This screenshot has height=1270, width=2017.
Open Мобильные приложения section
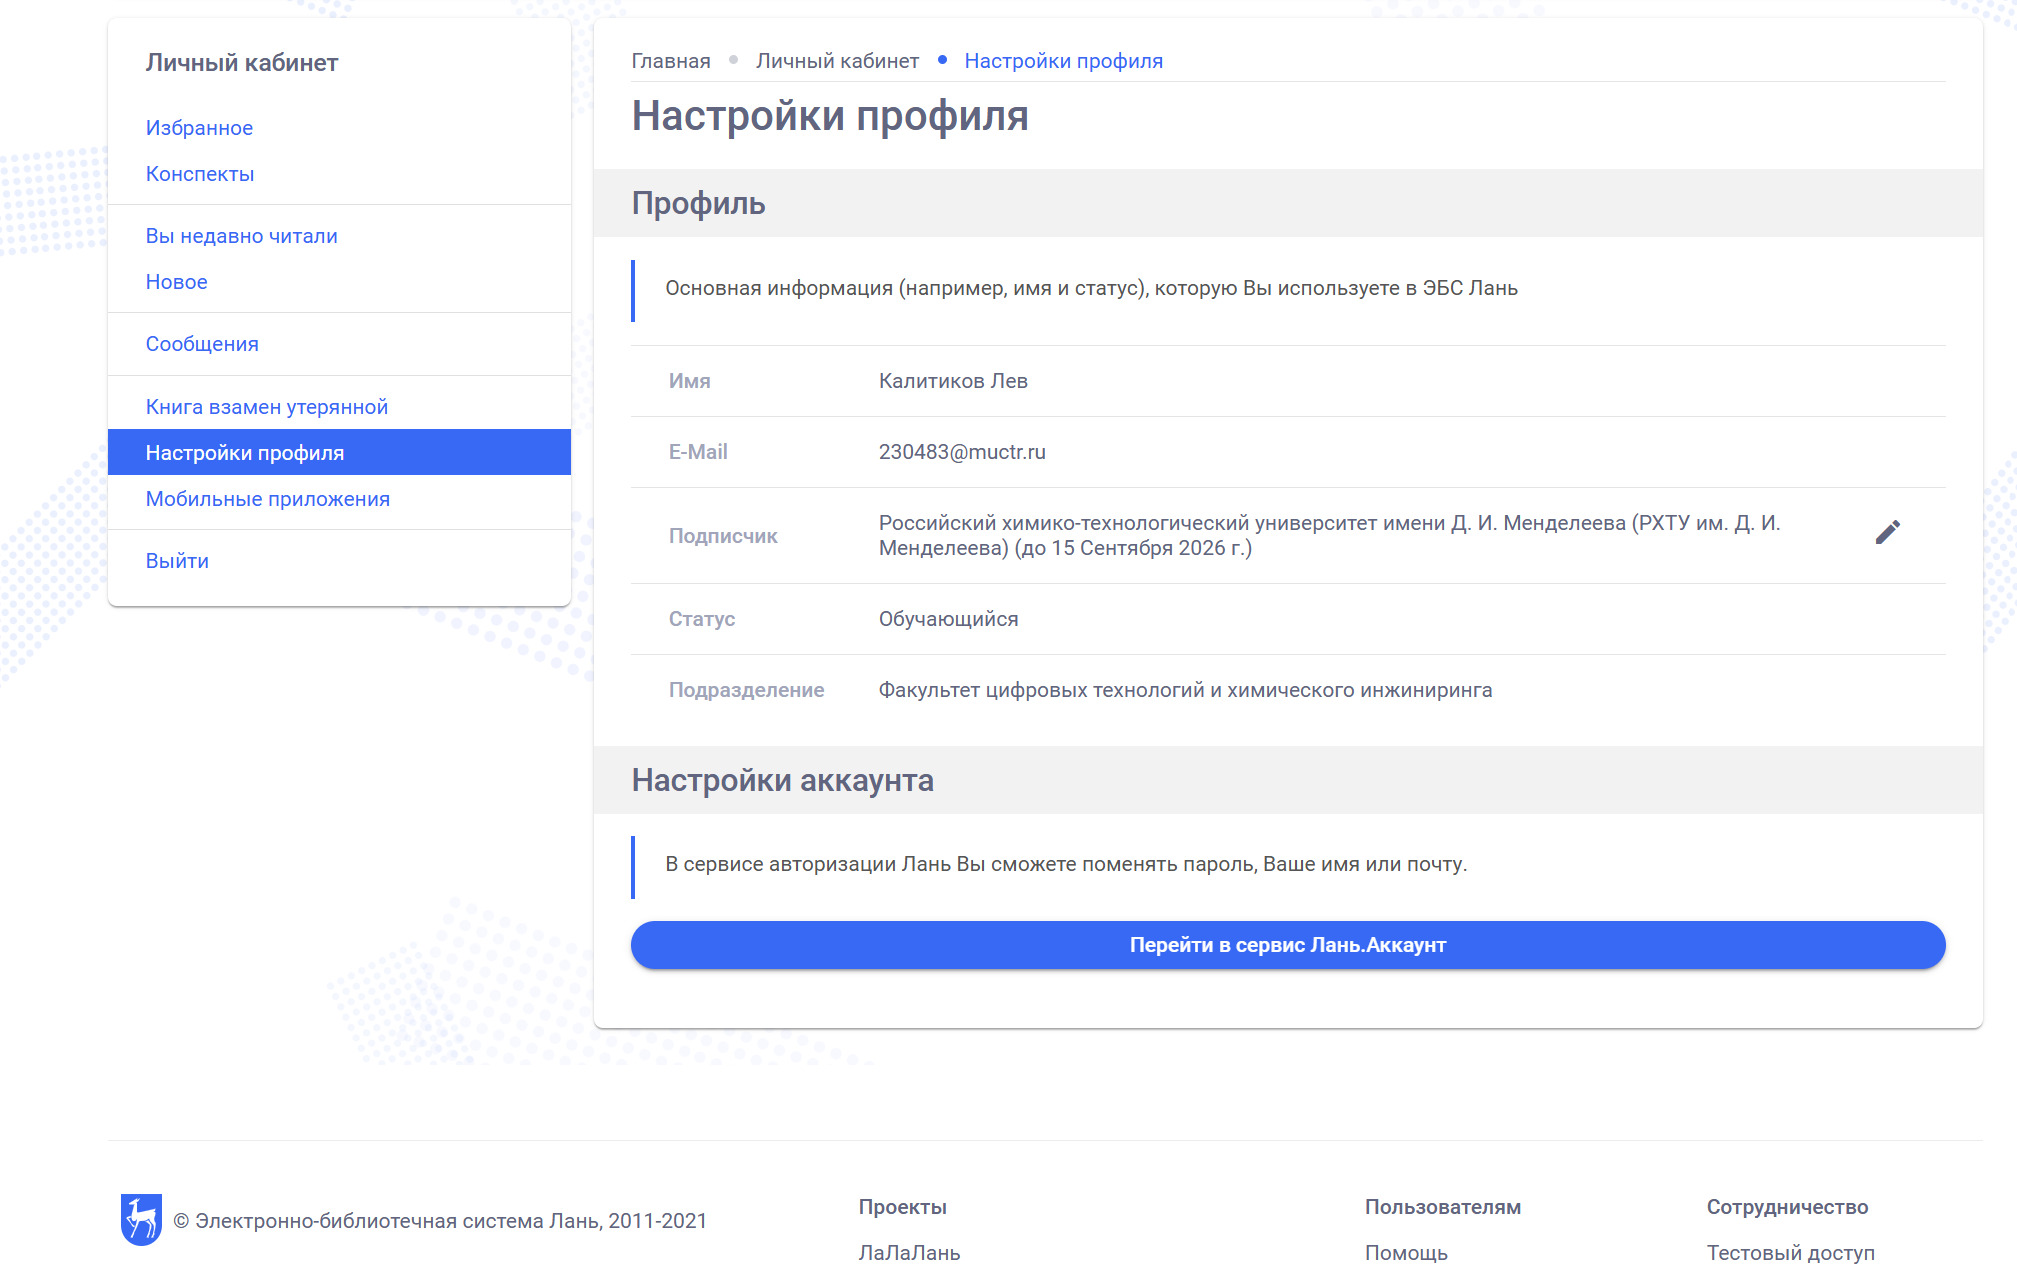tap(268, 498)
